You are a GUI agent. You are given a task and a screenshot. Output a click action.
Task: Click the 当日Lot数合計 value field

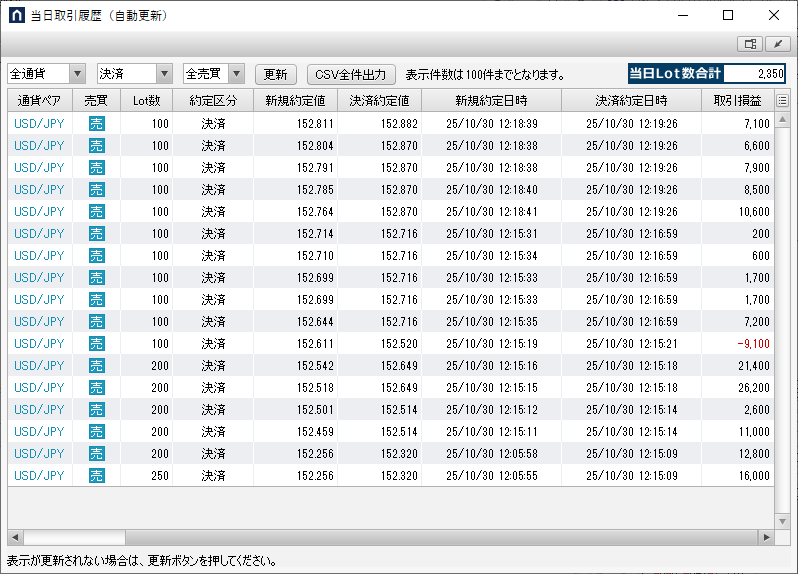[x=755, y=74]
